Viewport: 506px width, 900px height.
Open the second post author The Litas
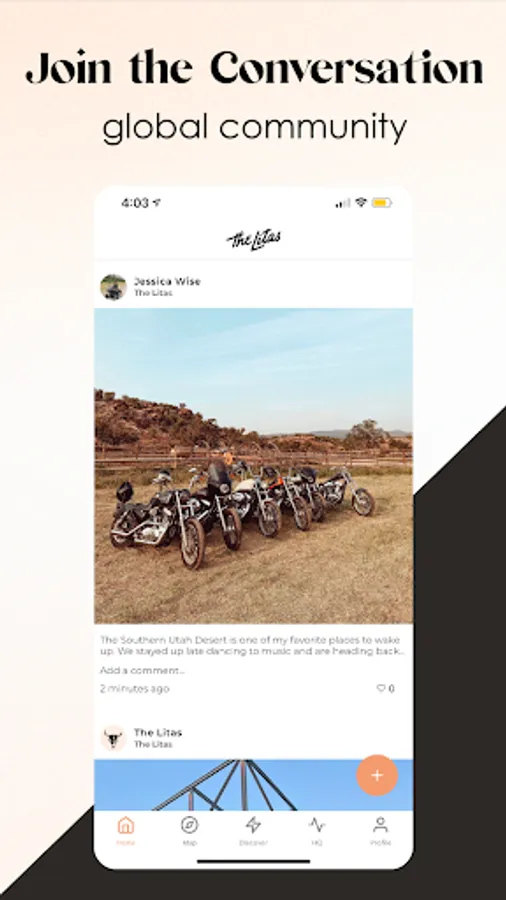pos(158,732)
